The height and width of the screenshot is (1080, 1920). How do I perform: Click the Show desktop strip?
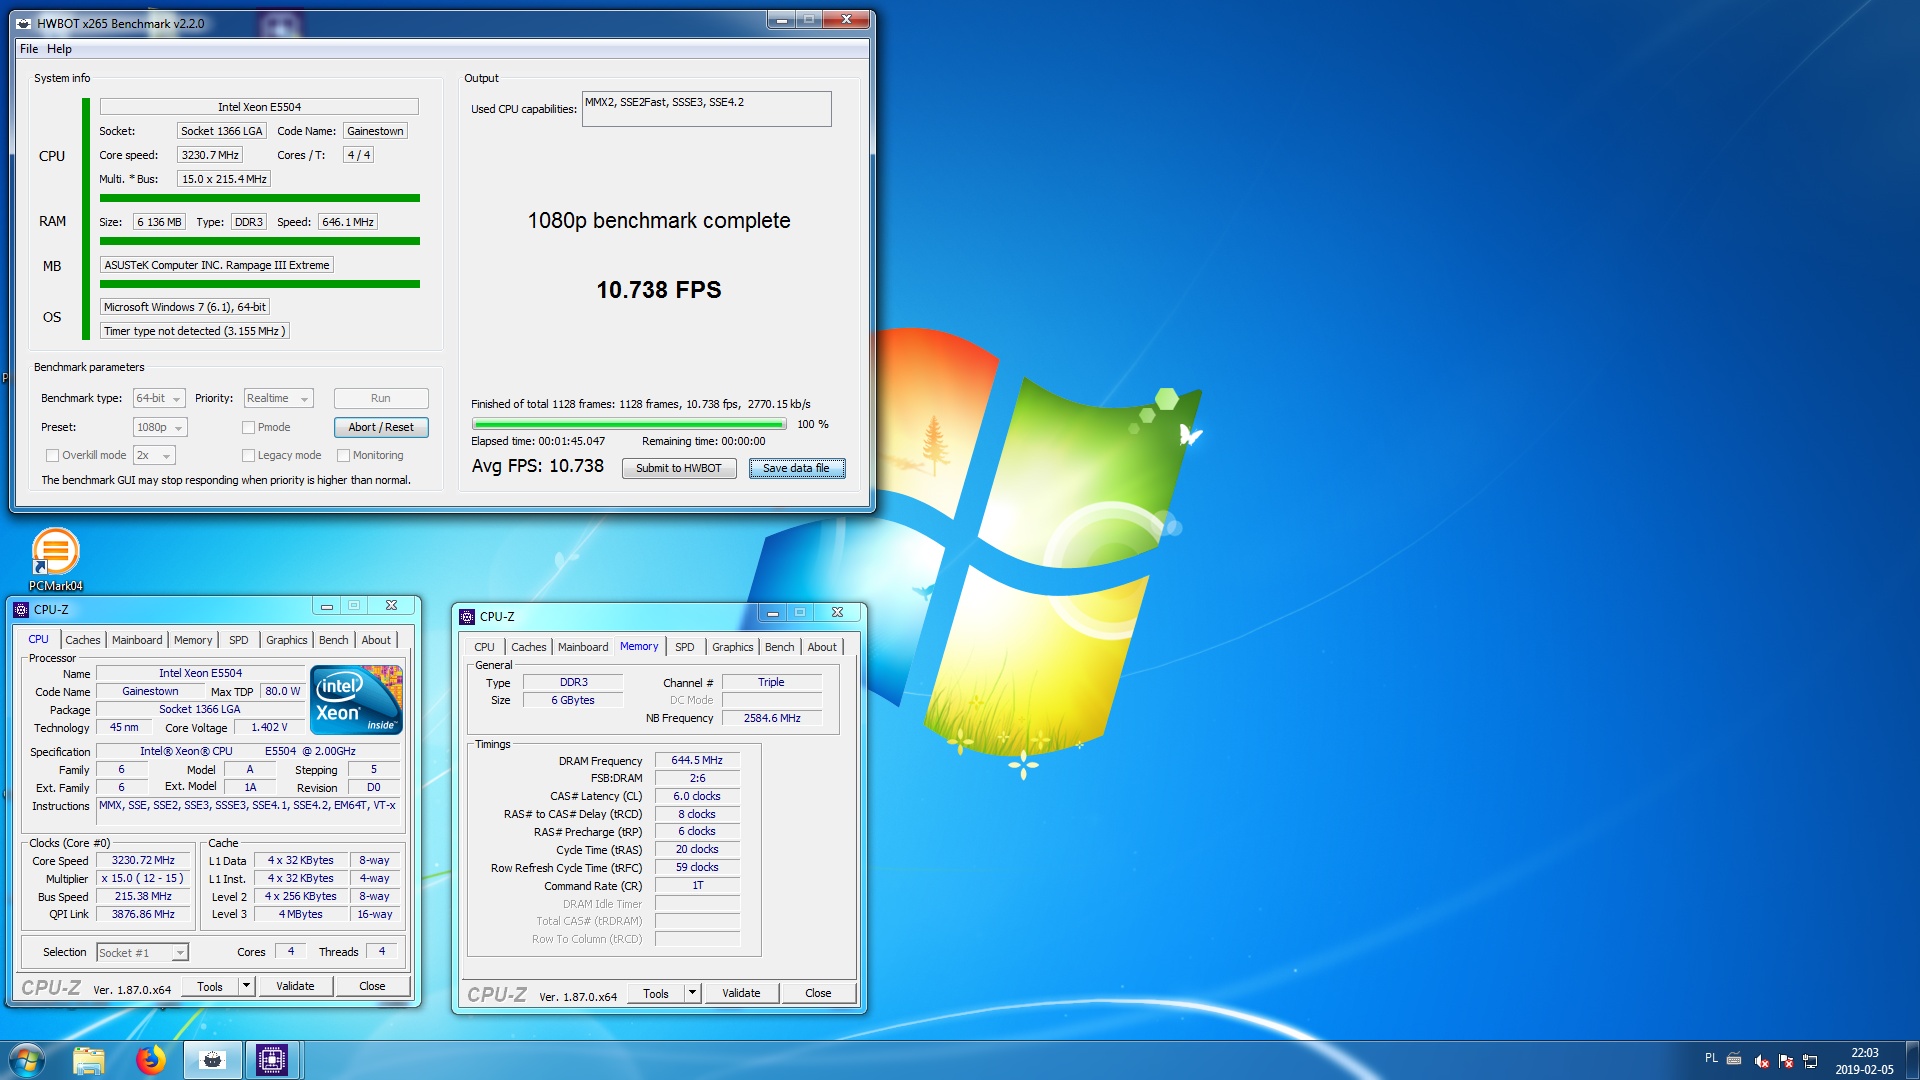(x=1912, y=1060)
